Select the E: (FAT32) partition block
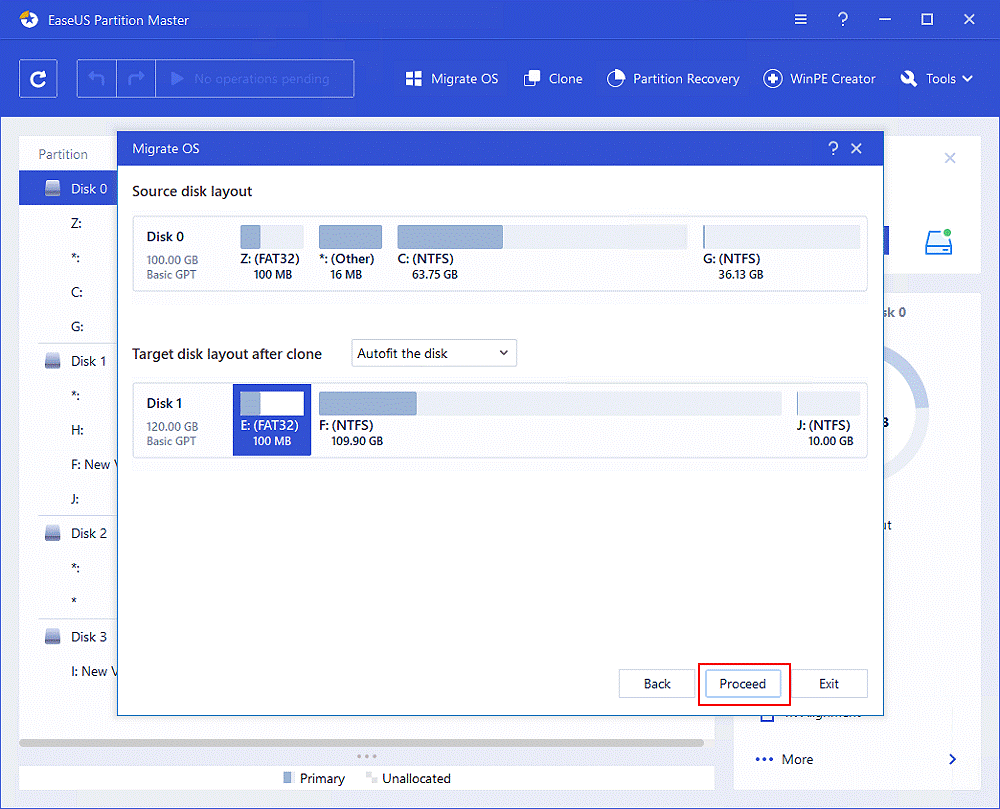This screenshot has height=809, width=1000. 272,419
